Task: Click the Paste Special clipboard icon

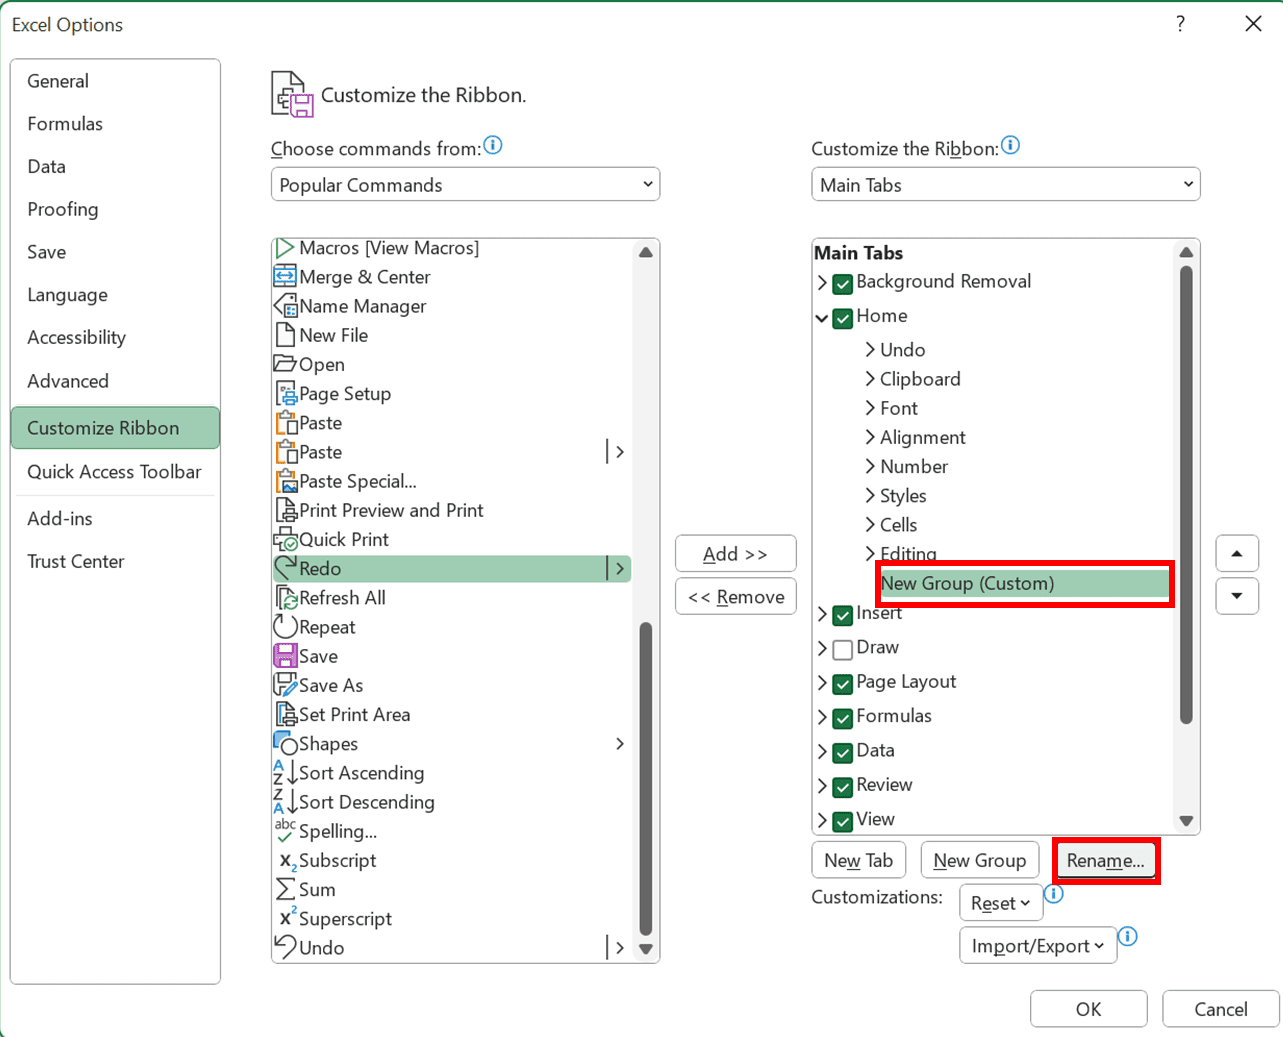Action: point(285,481)
